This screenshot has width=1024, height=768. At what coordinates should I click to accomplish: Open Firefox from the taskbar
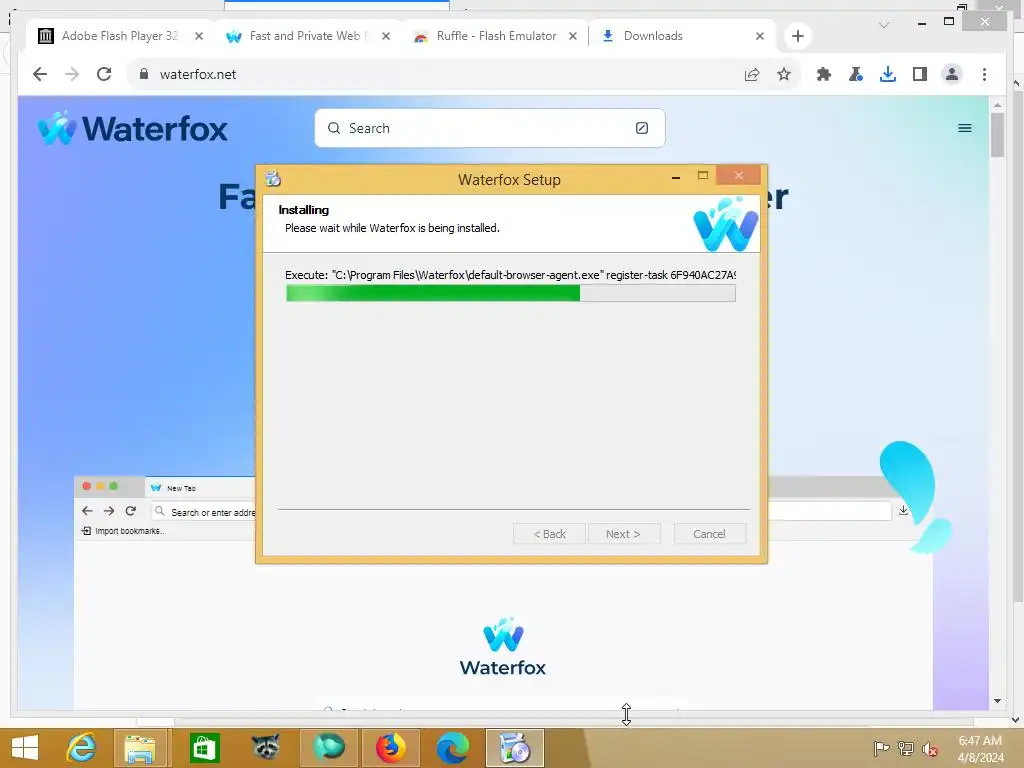[391, 748]
